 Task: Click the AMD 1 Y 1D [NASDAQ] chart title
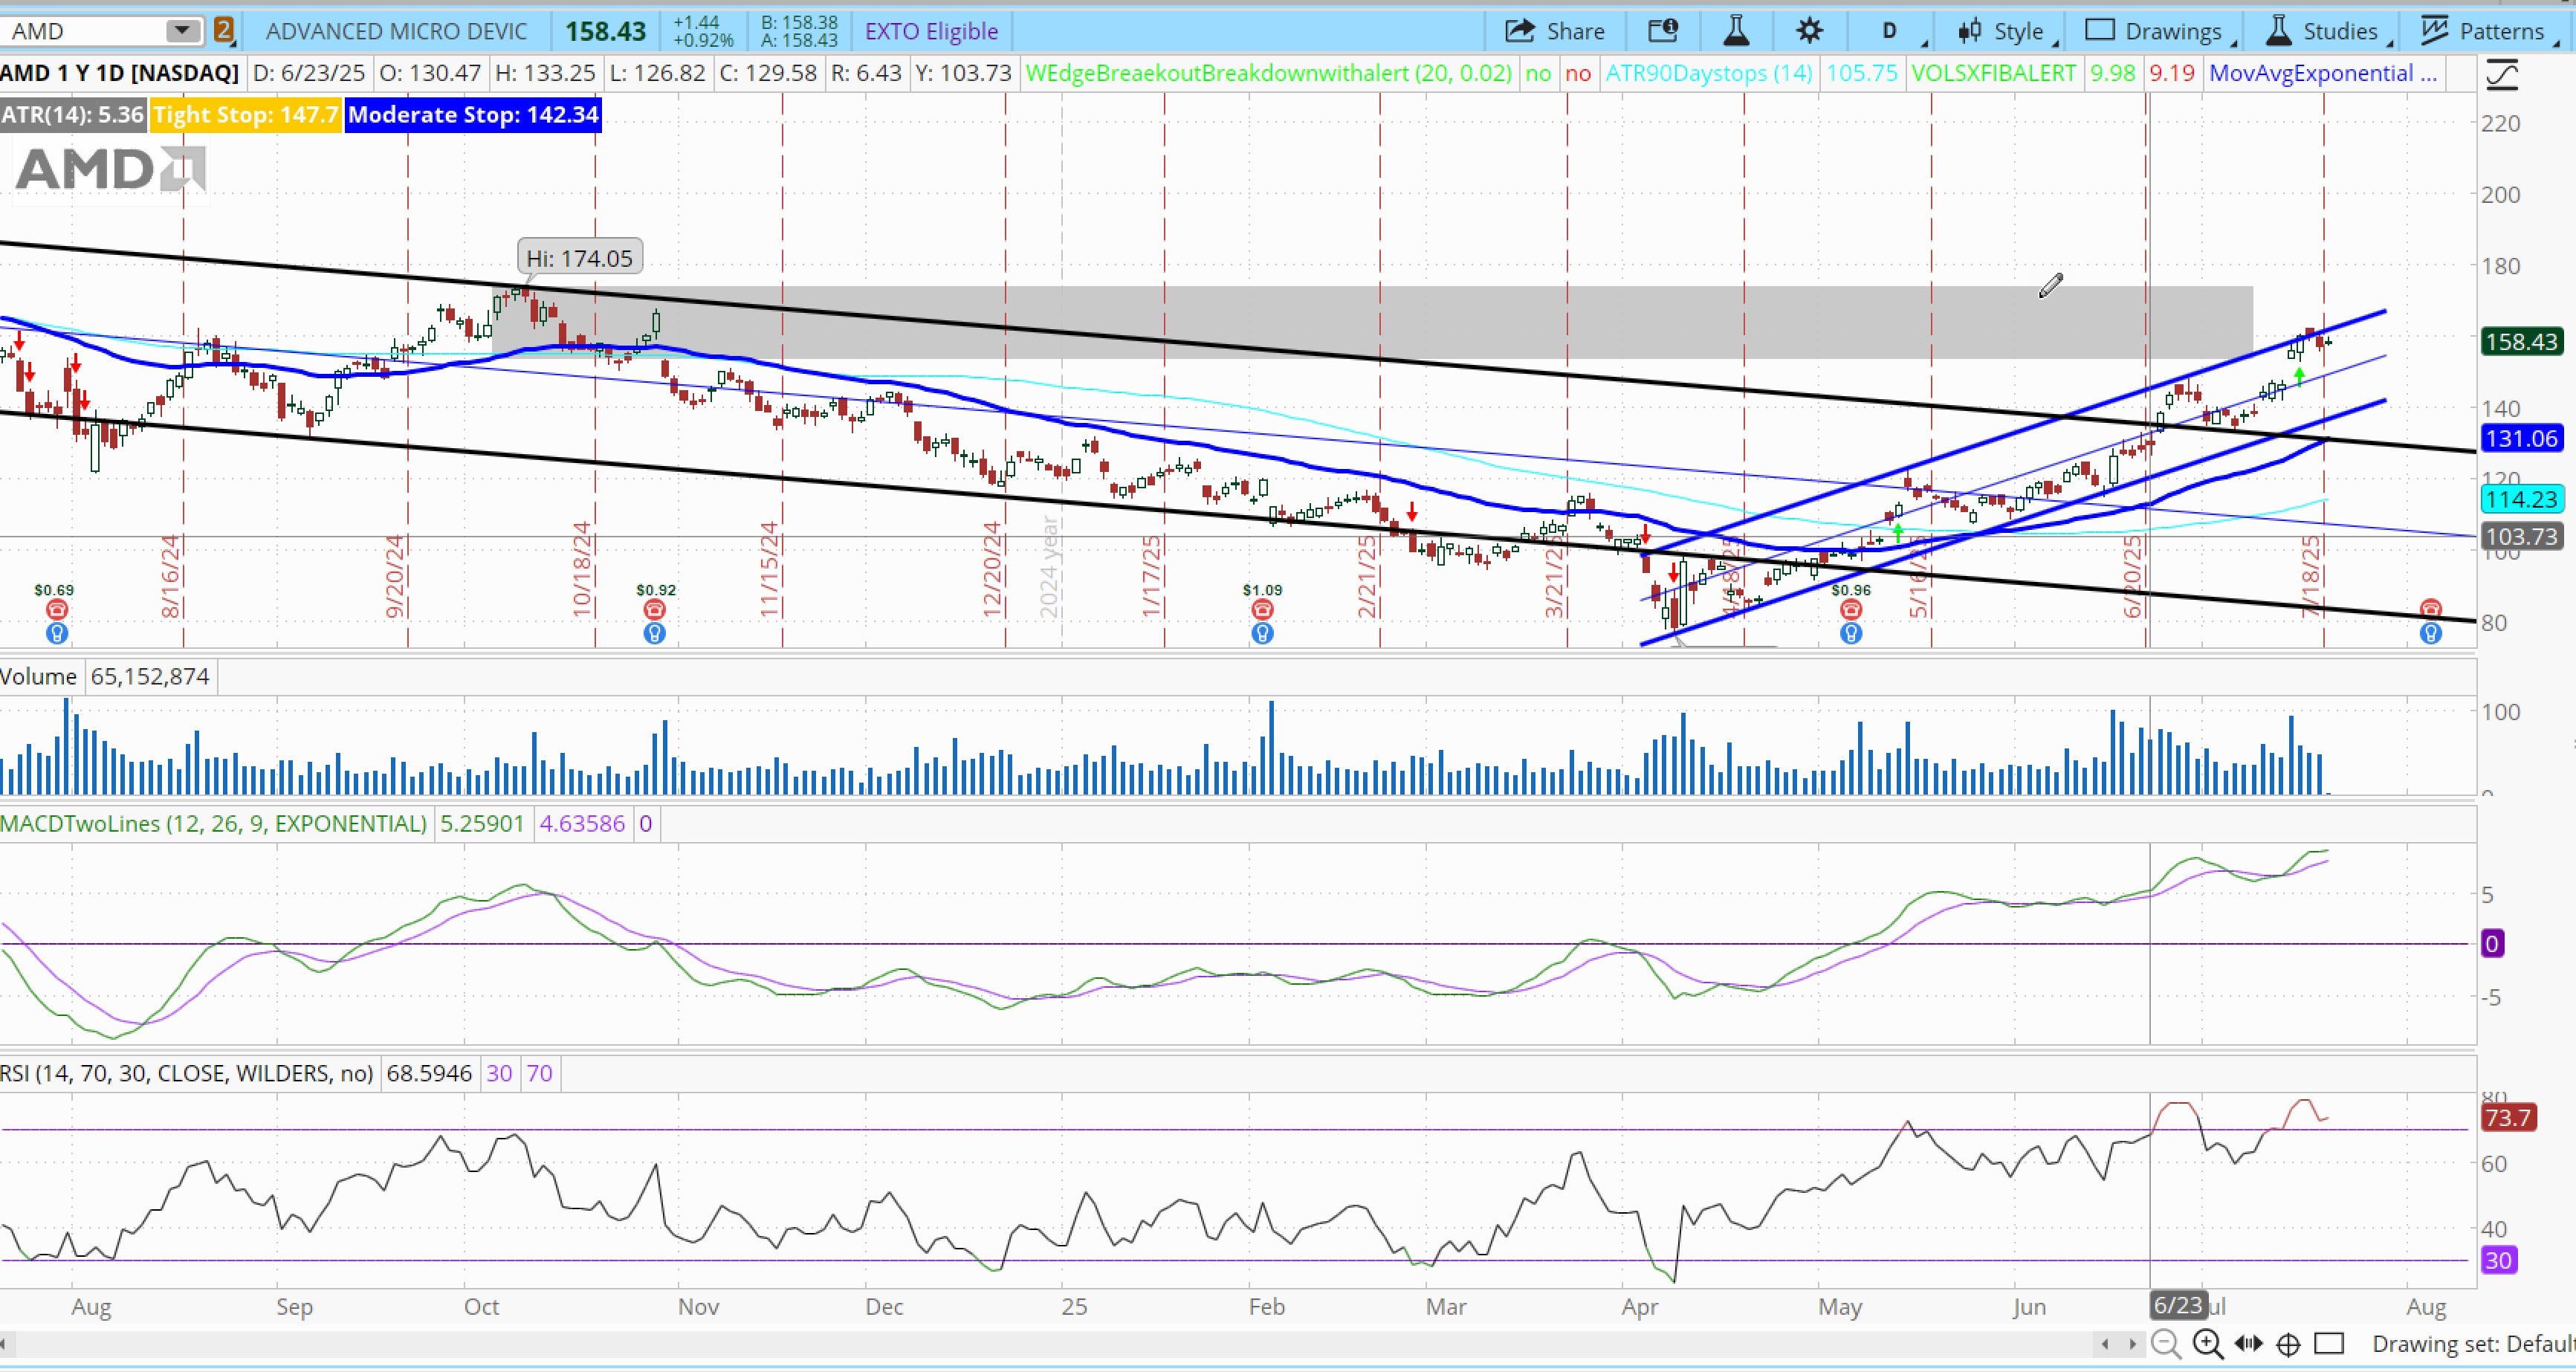point(119,73)
